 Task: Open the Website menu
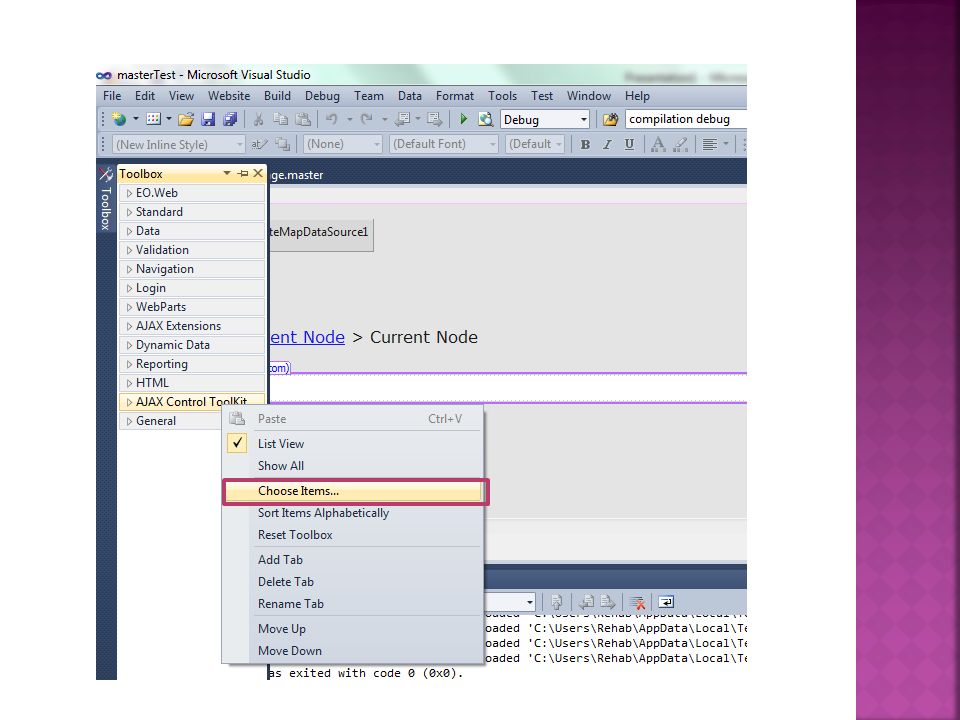tap(229, 96)
